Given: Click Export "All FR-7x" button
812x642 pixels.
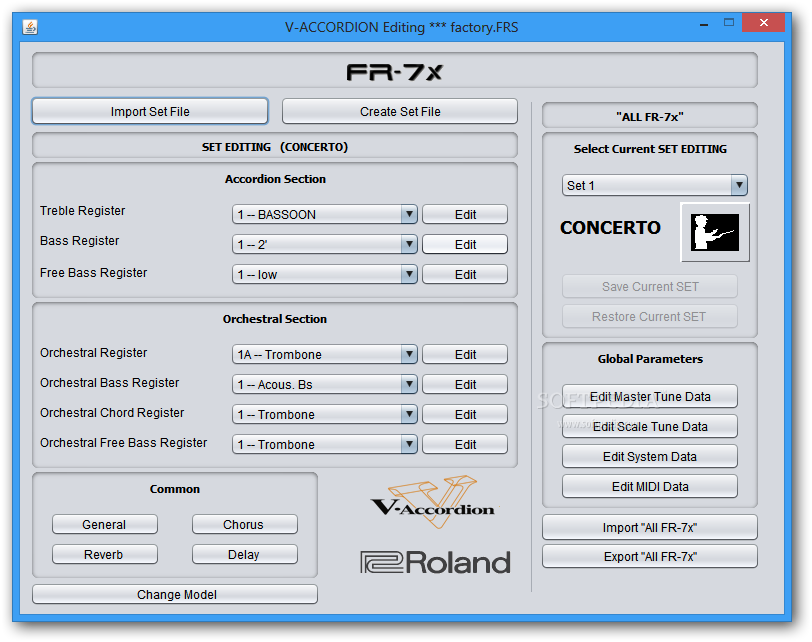Looking at the screenshot, I should pyautogui.click(x=650, y=557).
